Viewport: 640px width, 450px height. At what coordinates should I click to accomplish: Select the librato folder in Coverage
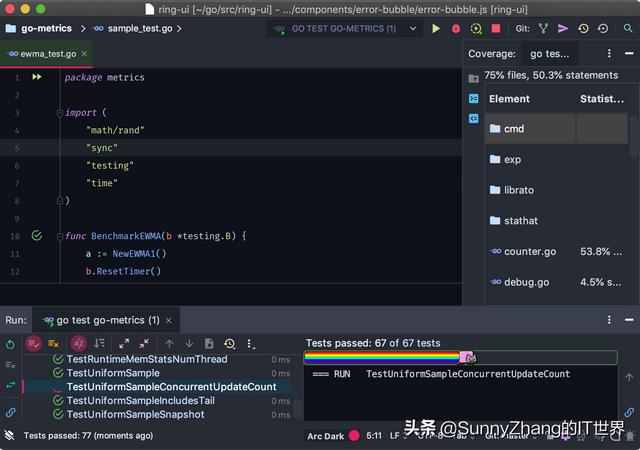tap(556, 190)
